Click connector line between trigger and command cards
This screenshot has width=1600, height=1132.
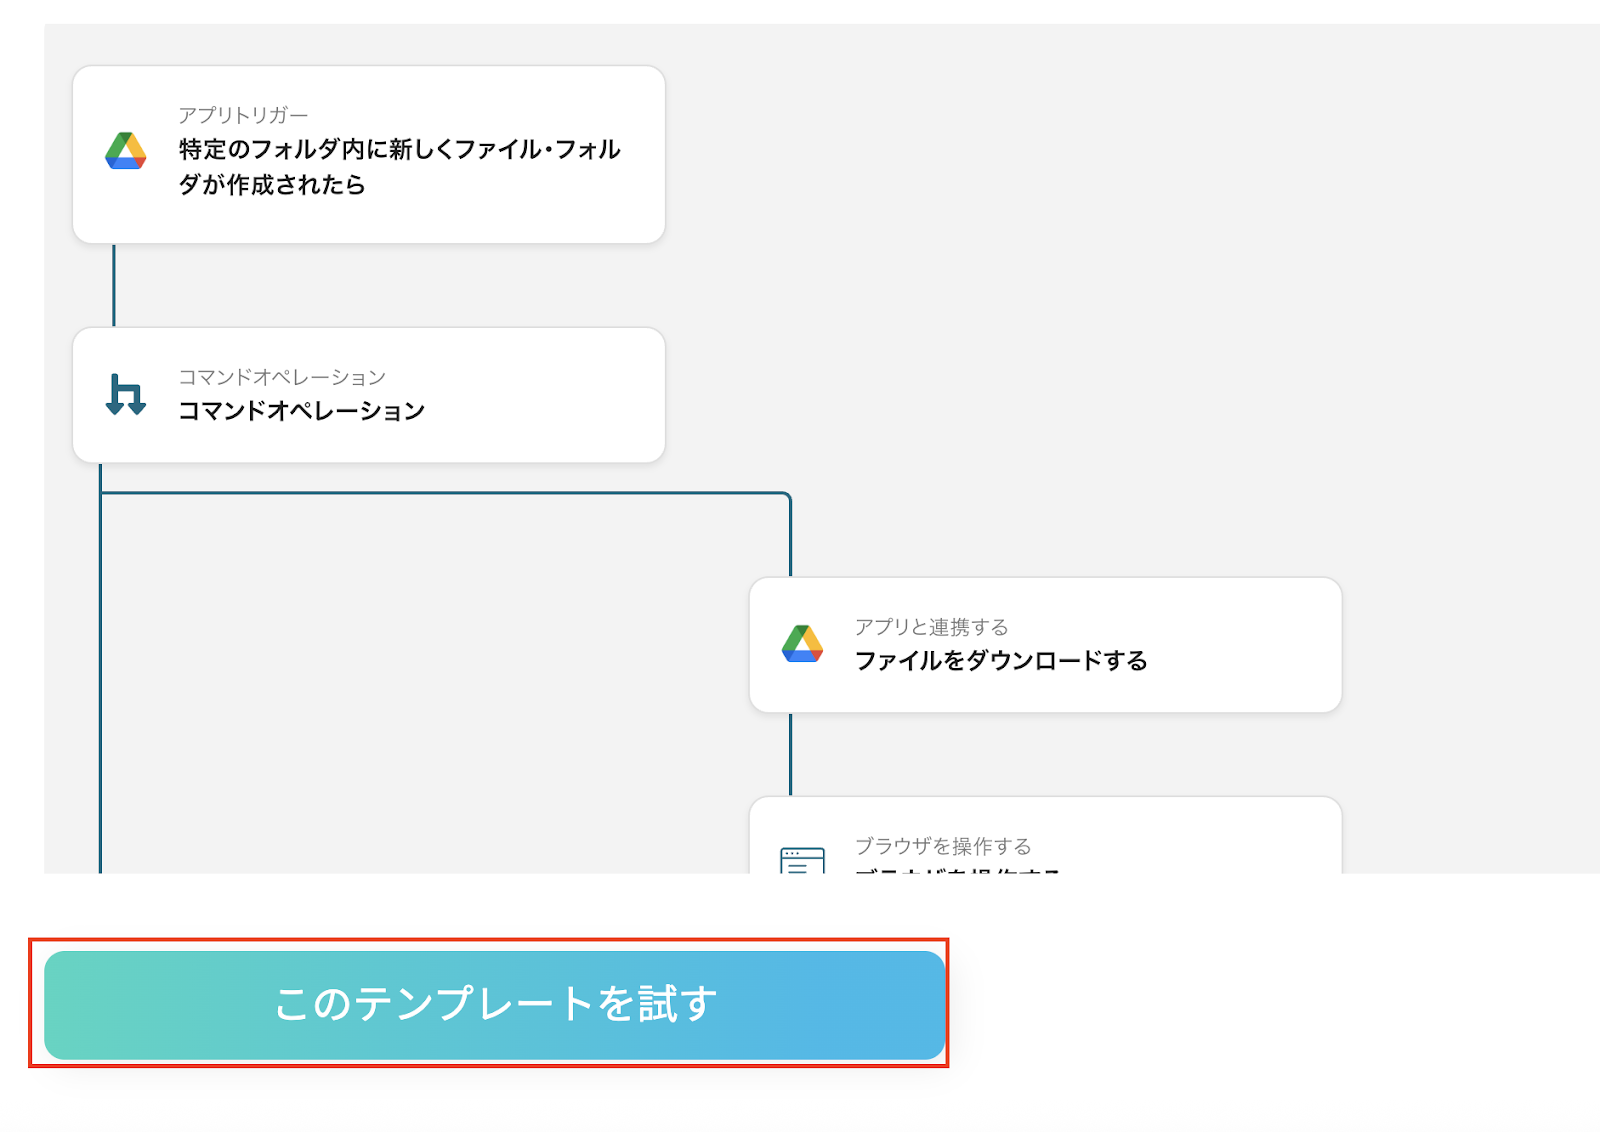click(114, 285)
